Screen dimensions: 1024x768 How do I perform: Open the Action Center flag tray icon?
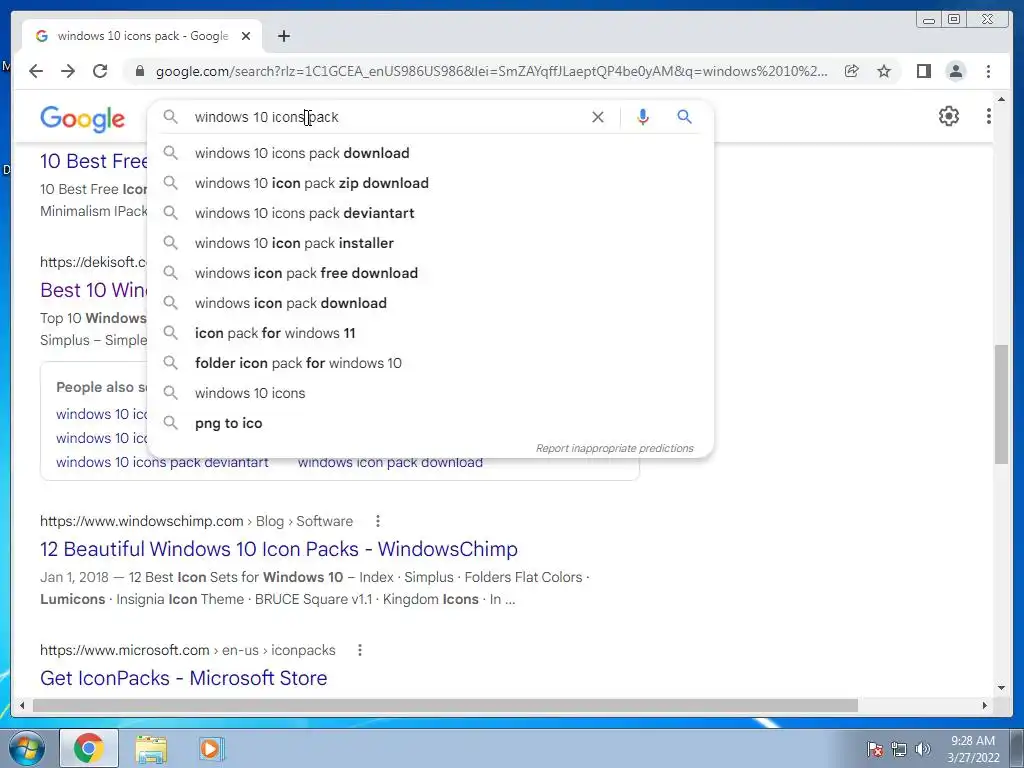pos(875,749)
